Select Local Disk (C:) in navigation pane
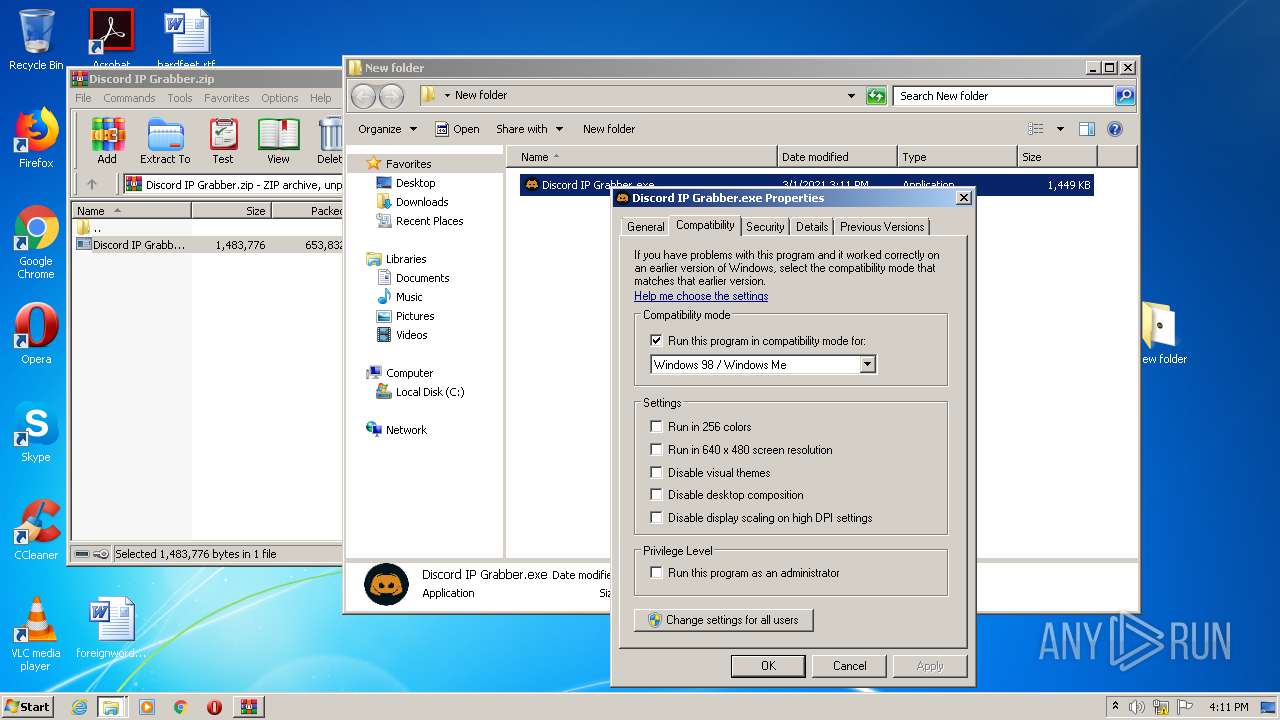Screen dimensions: 1280x720 click(420, 392)
